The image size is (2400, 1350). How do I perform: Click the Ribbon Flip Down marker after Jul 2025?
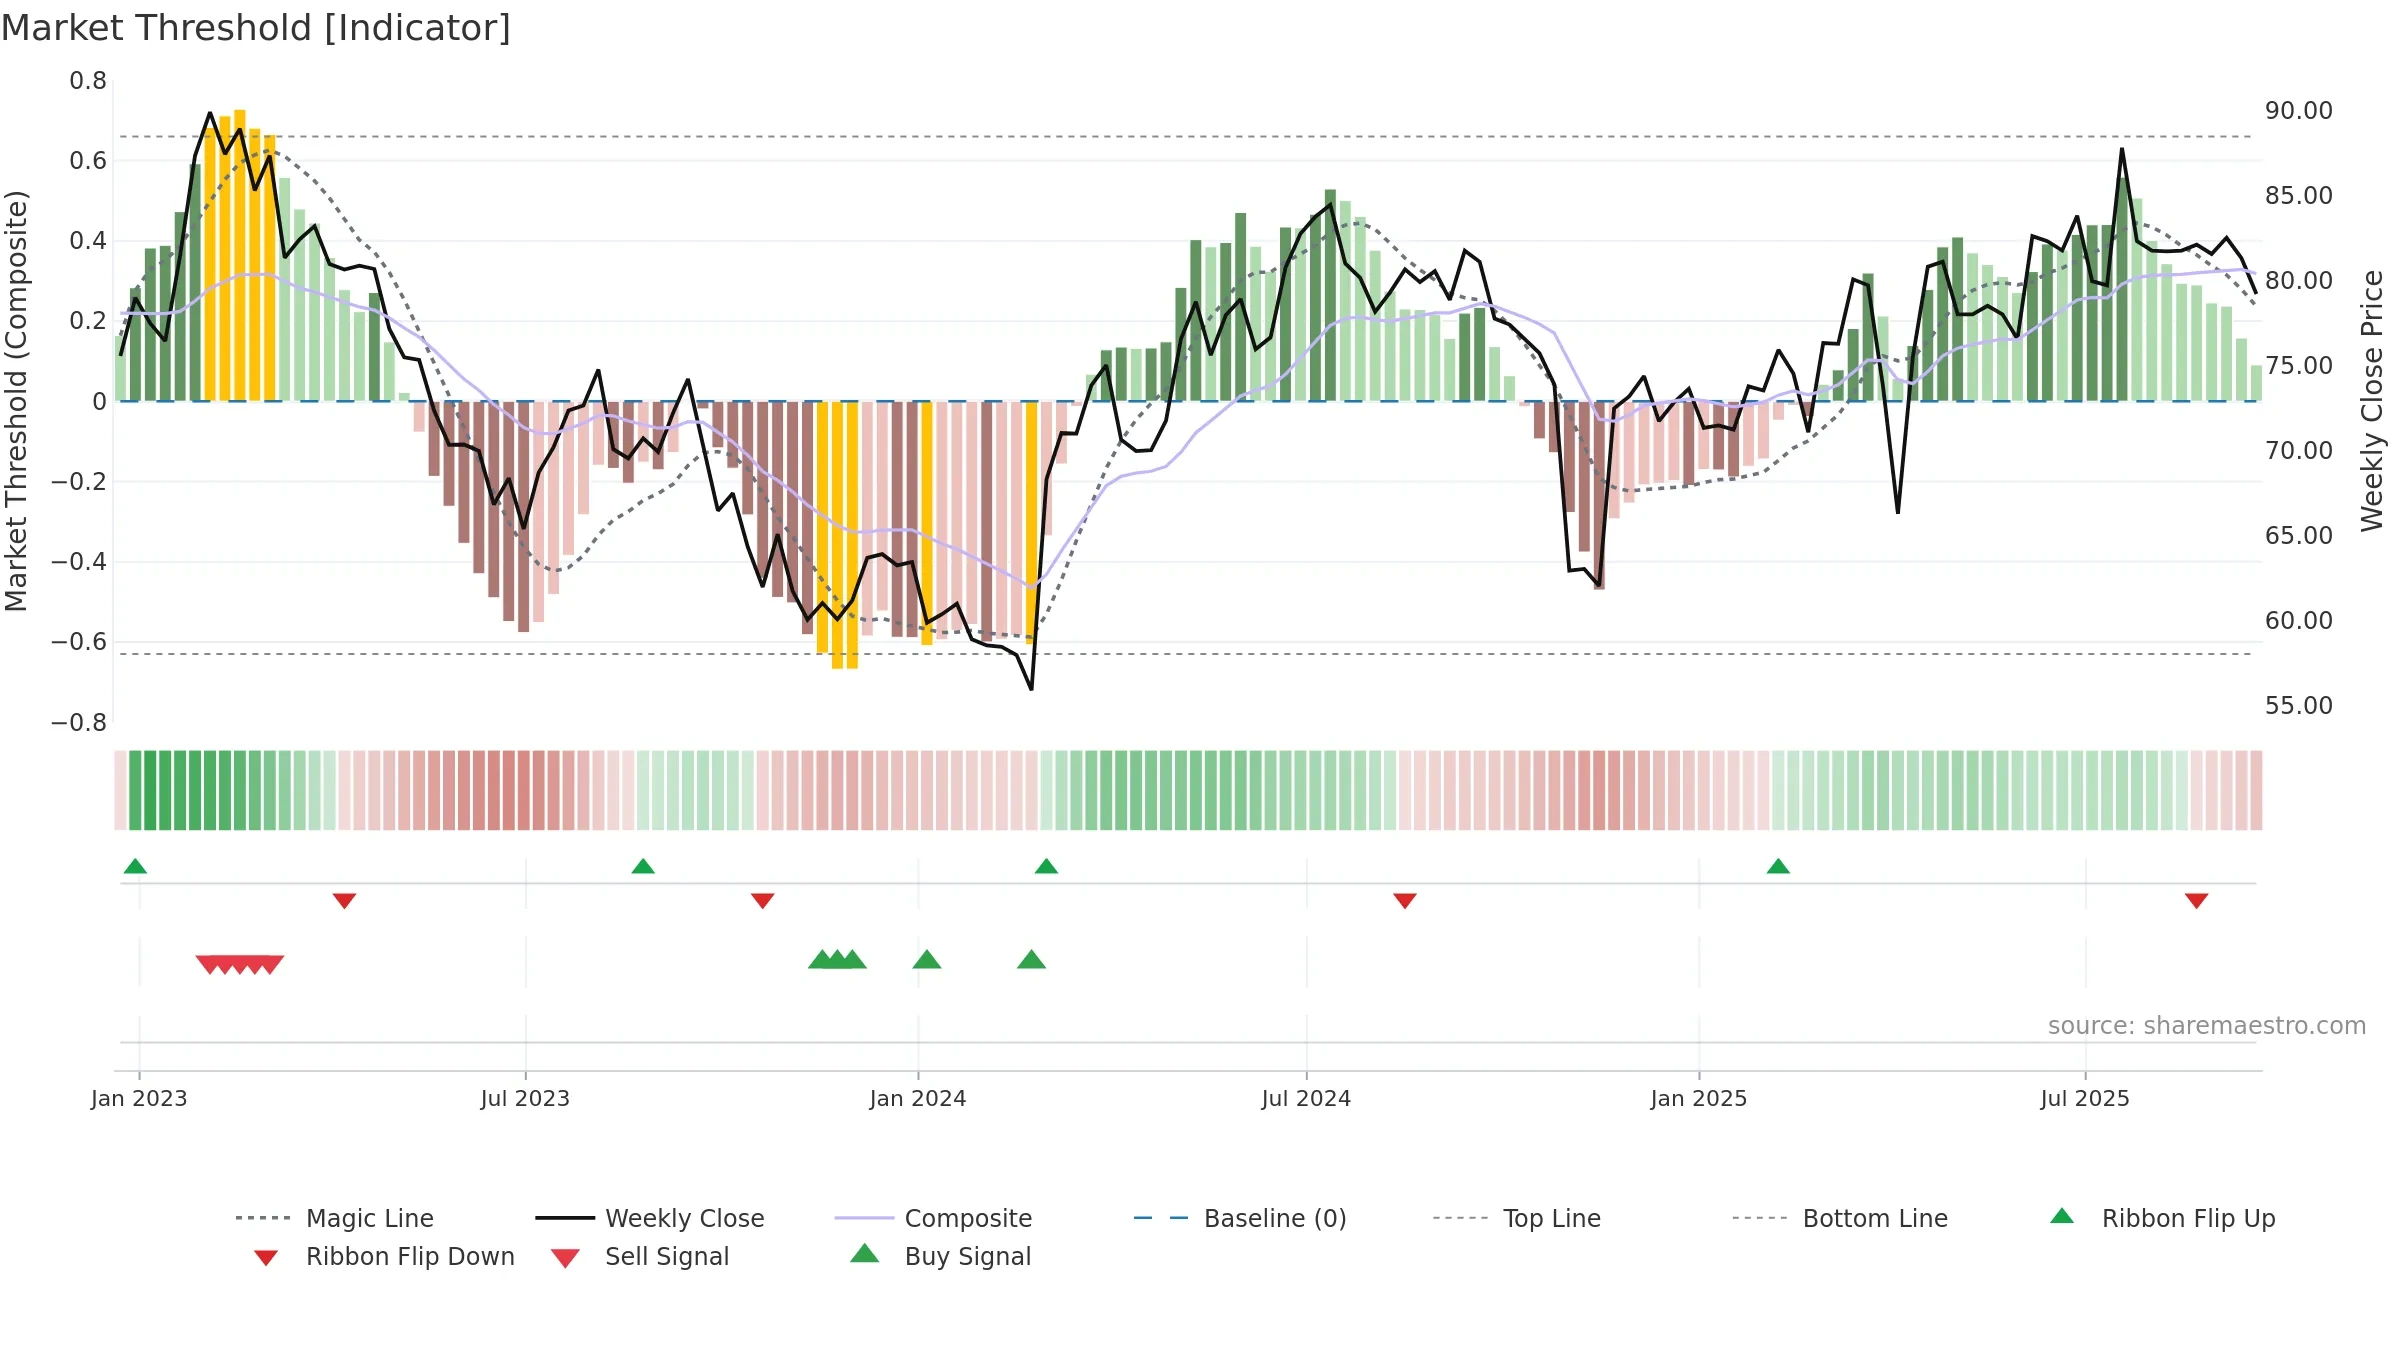coord(2196,901)
